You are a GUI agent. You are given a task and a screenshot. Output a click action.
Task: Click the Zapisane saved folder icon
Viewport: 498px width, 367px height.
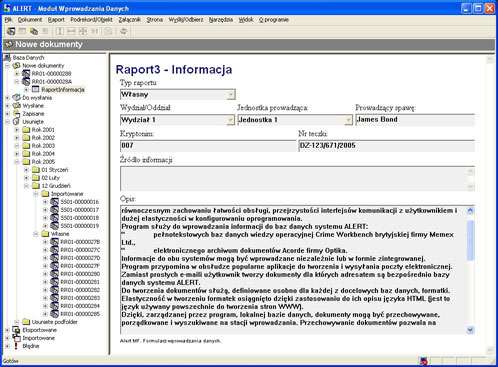tap(17, 114)
